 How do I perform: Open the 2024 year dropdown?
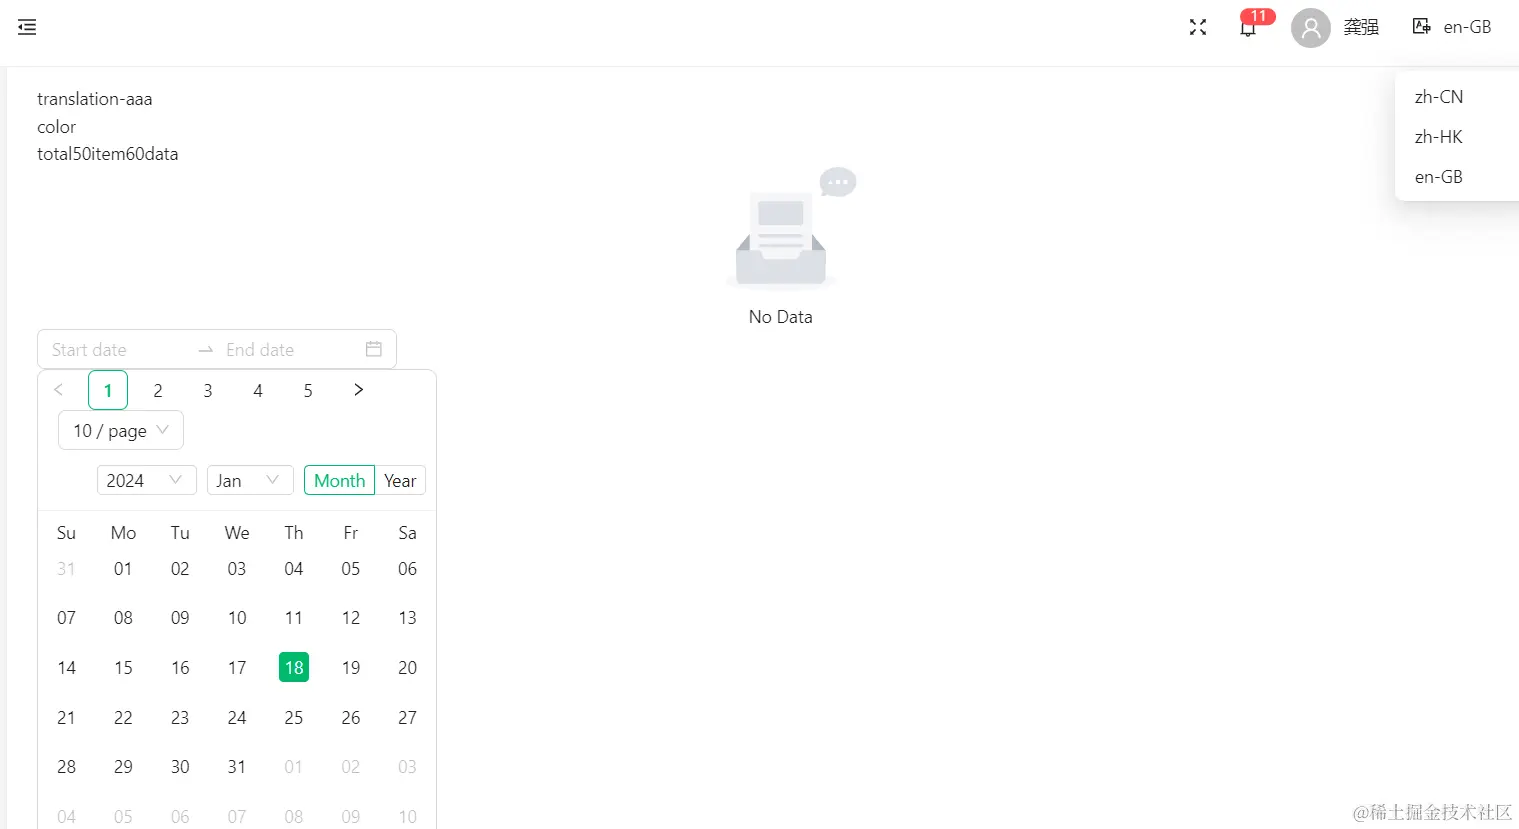coord(145,480)
